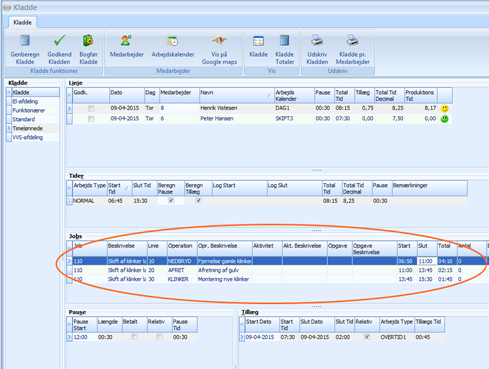This screenshot has width=489, height=369.
Task: Select the Kladde ribbon tab
Action: 22,22
